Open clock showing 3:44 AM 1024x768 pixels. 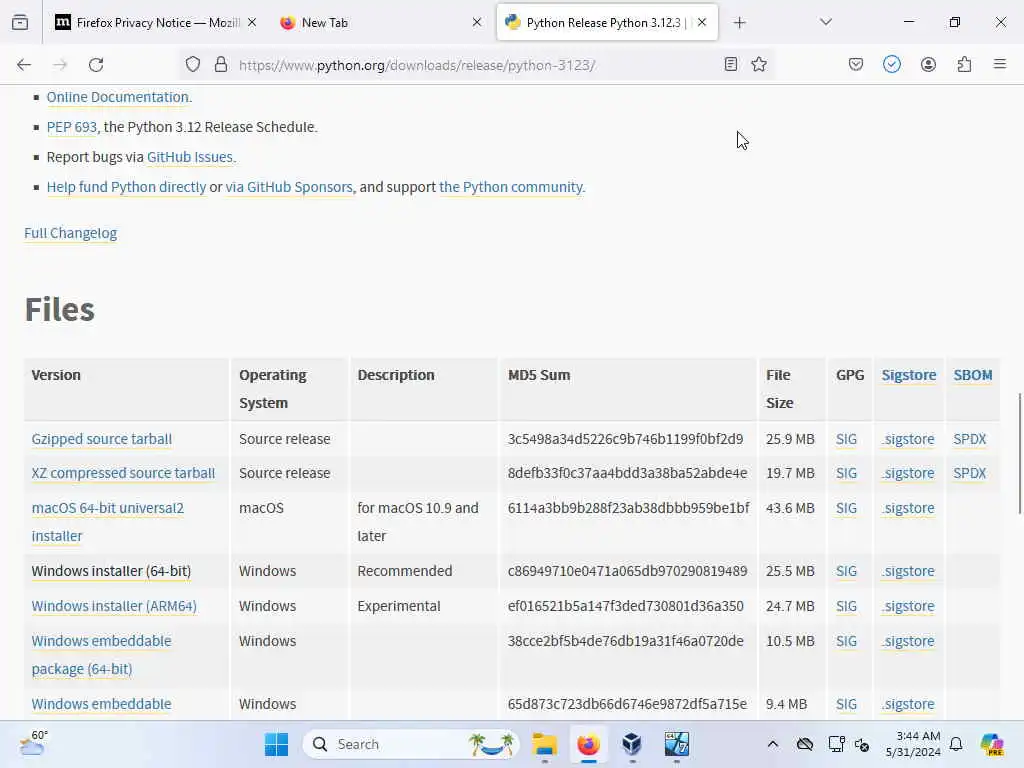(x=913, y=744)
